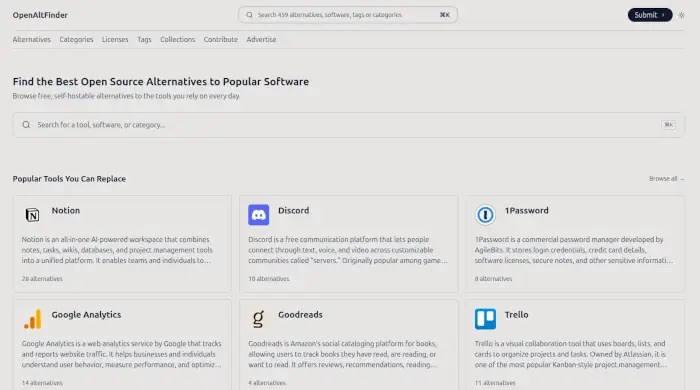The width and height of the screenshot is (700, 390).
Task: Open the Contribute nav item
Action: pyautogui.click(x=221, y=39)
